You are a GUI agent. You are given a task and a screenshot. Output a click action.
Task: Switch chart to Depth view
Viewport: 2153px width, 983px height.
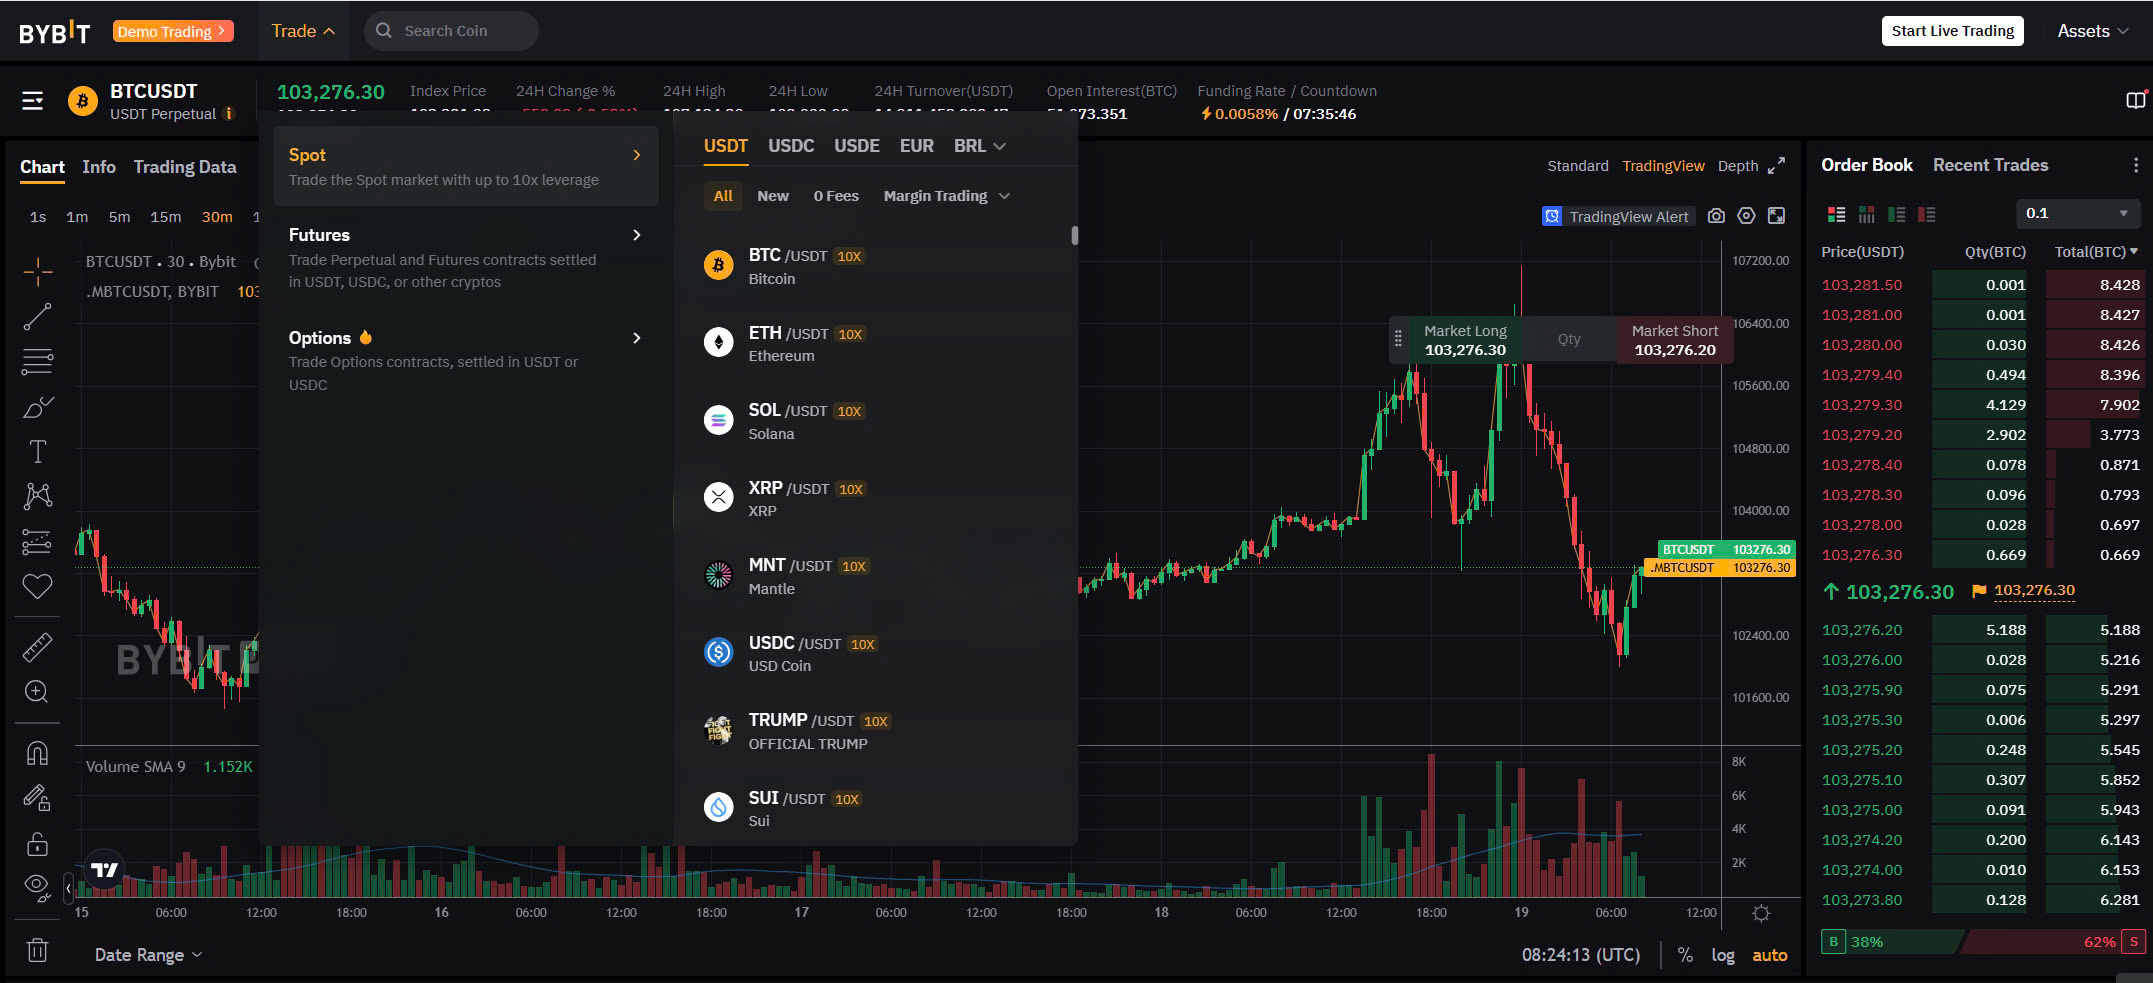tap(1738, 166)
